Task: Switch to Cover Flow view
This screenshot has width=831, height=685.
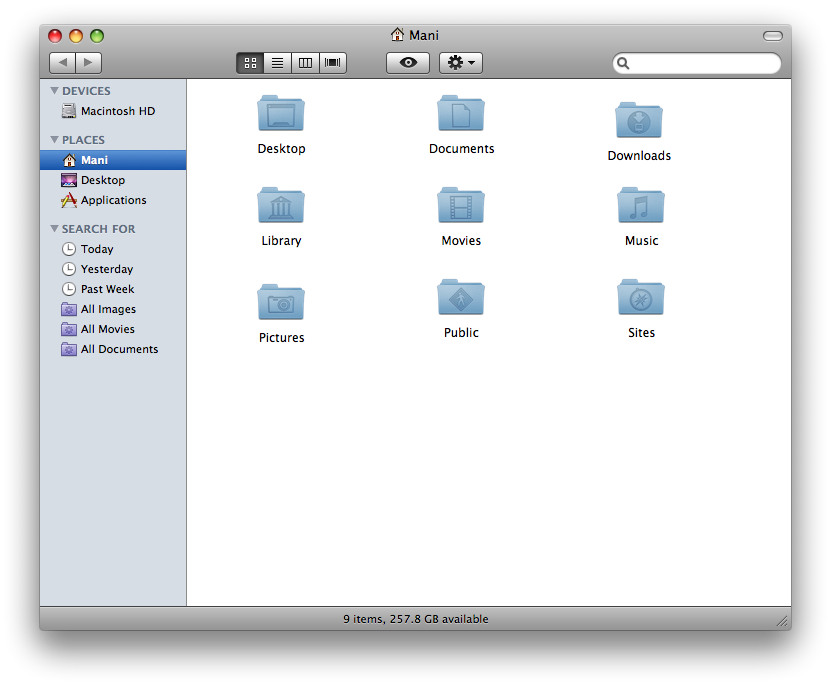Action: (x=333, y=63)
